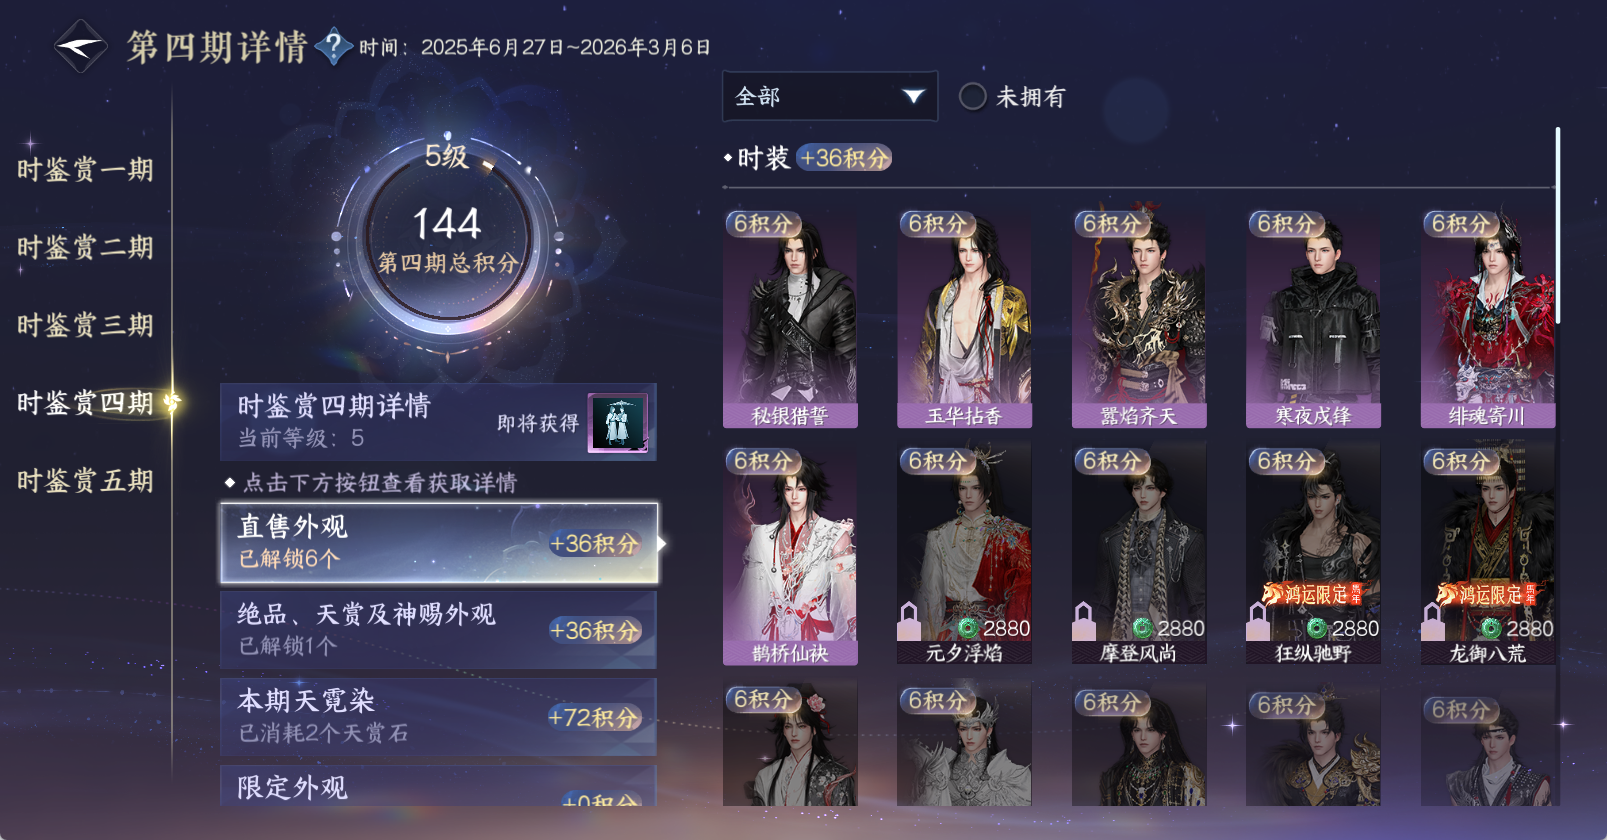
Task: Click the jade currency icon on 元夕浮焰
Action: point(968,628)
